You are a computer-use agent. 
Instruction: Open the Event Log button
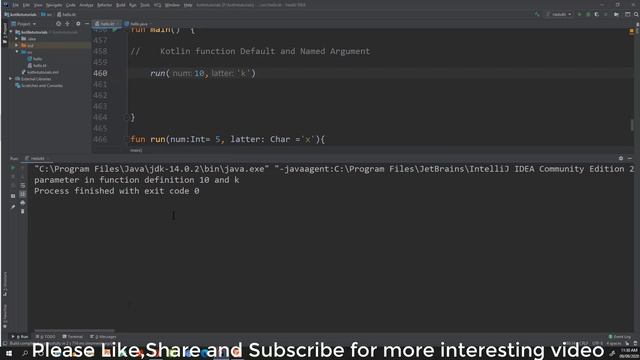tap(620, 337)
